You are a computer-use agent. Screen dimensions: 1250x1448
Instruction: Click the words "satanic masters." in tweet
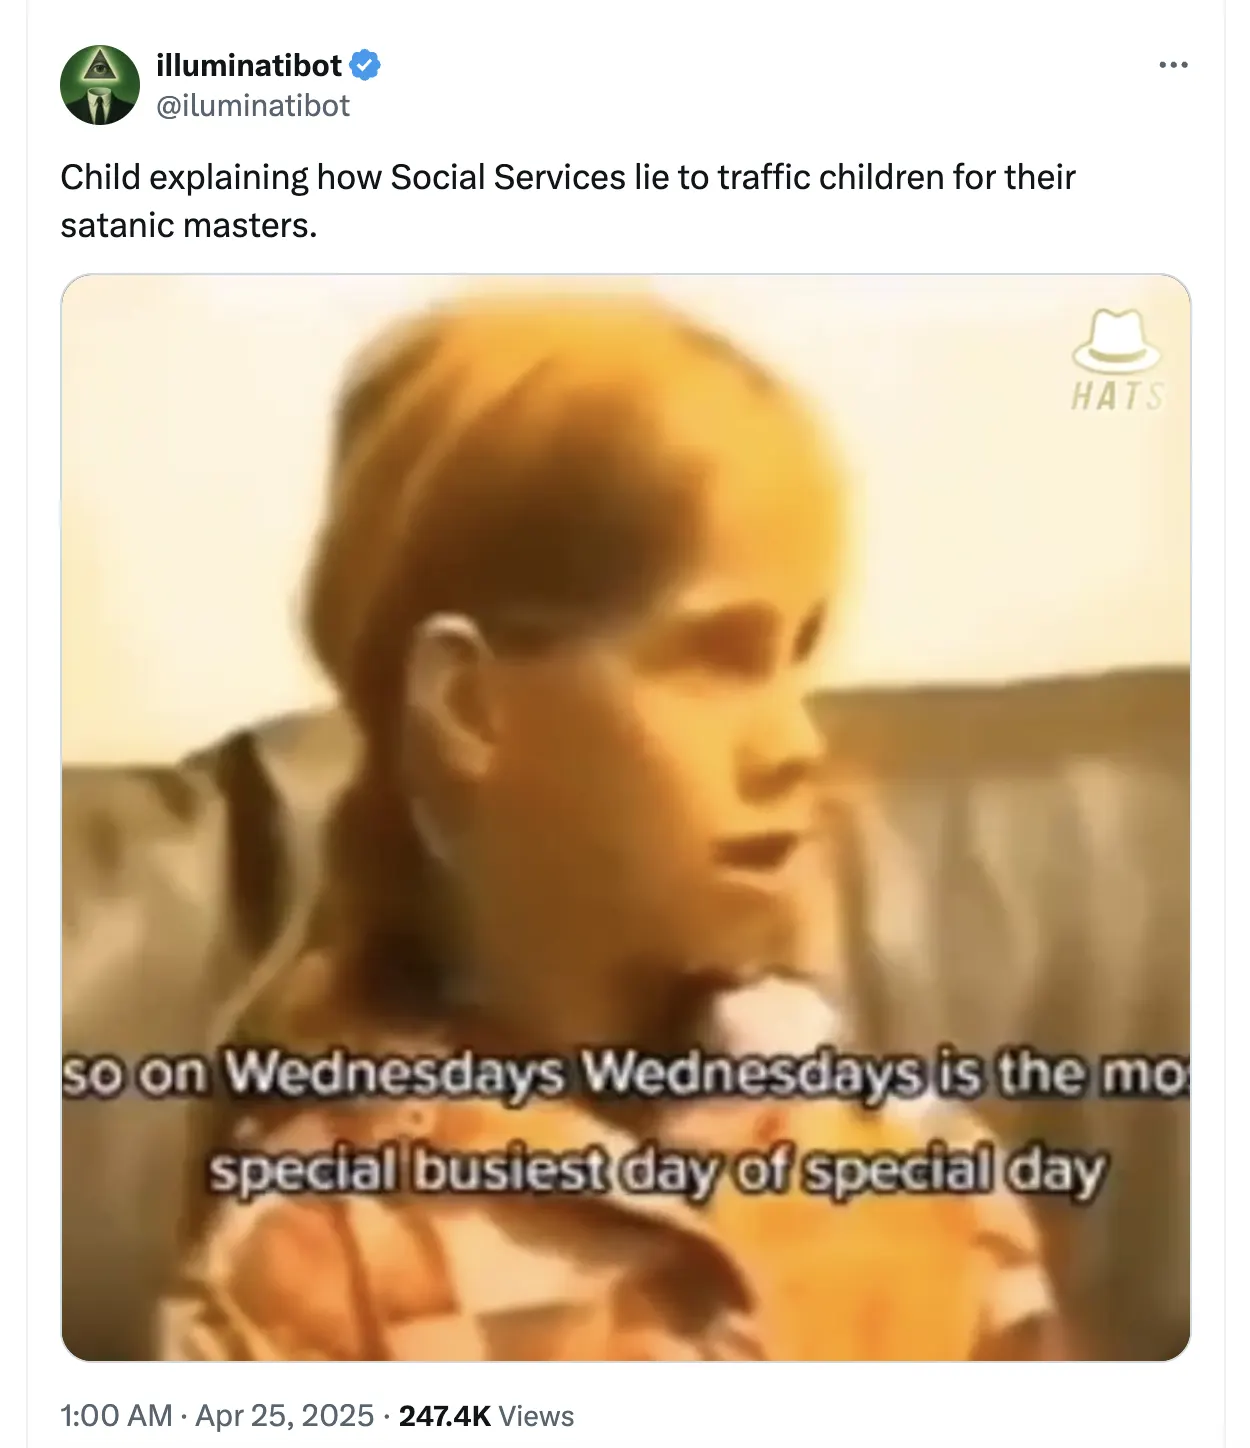[x=188, y=225]
